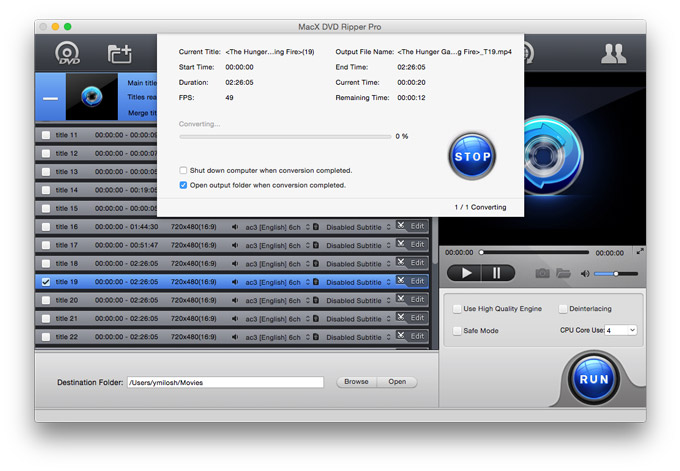This screenshot has height=471, width=680.
Task: Click the camera snapshot icon
Action: (542, 273)
